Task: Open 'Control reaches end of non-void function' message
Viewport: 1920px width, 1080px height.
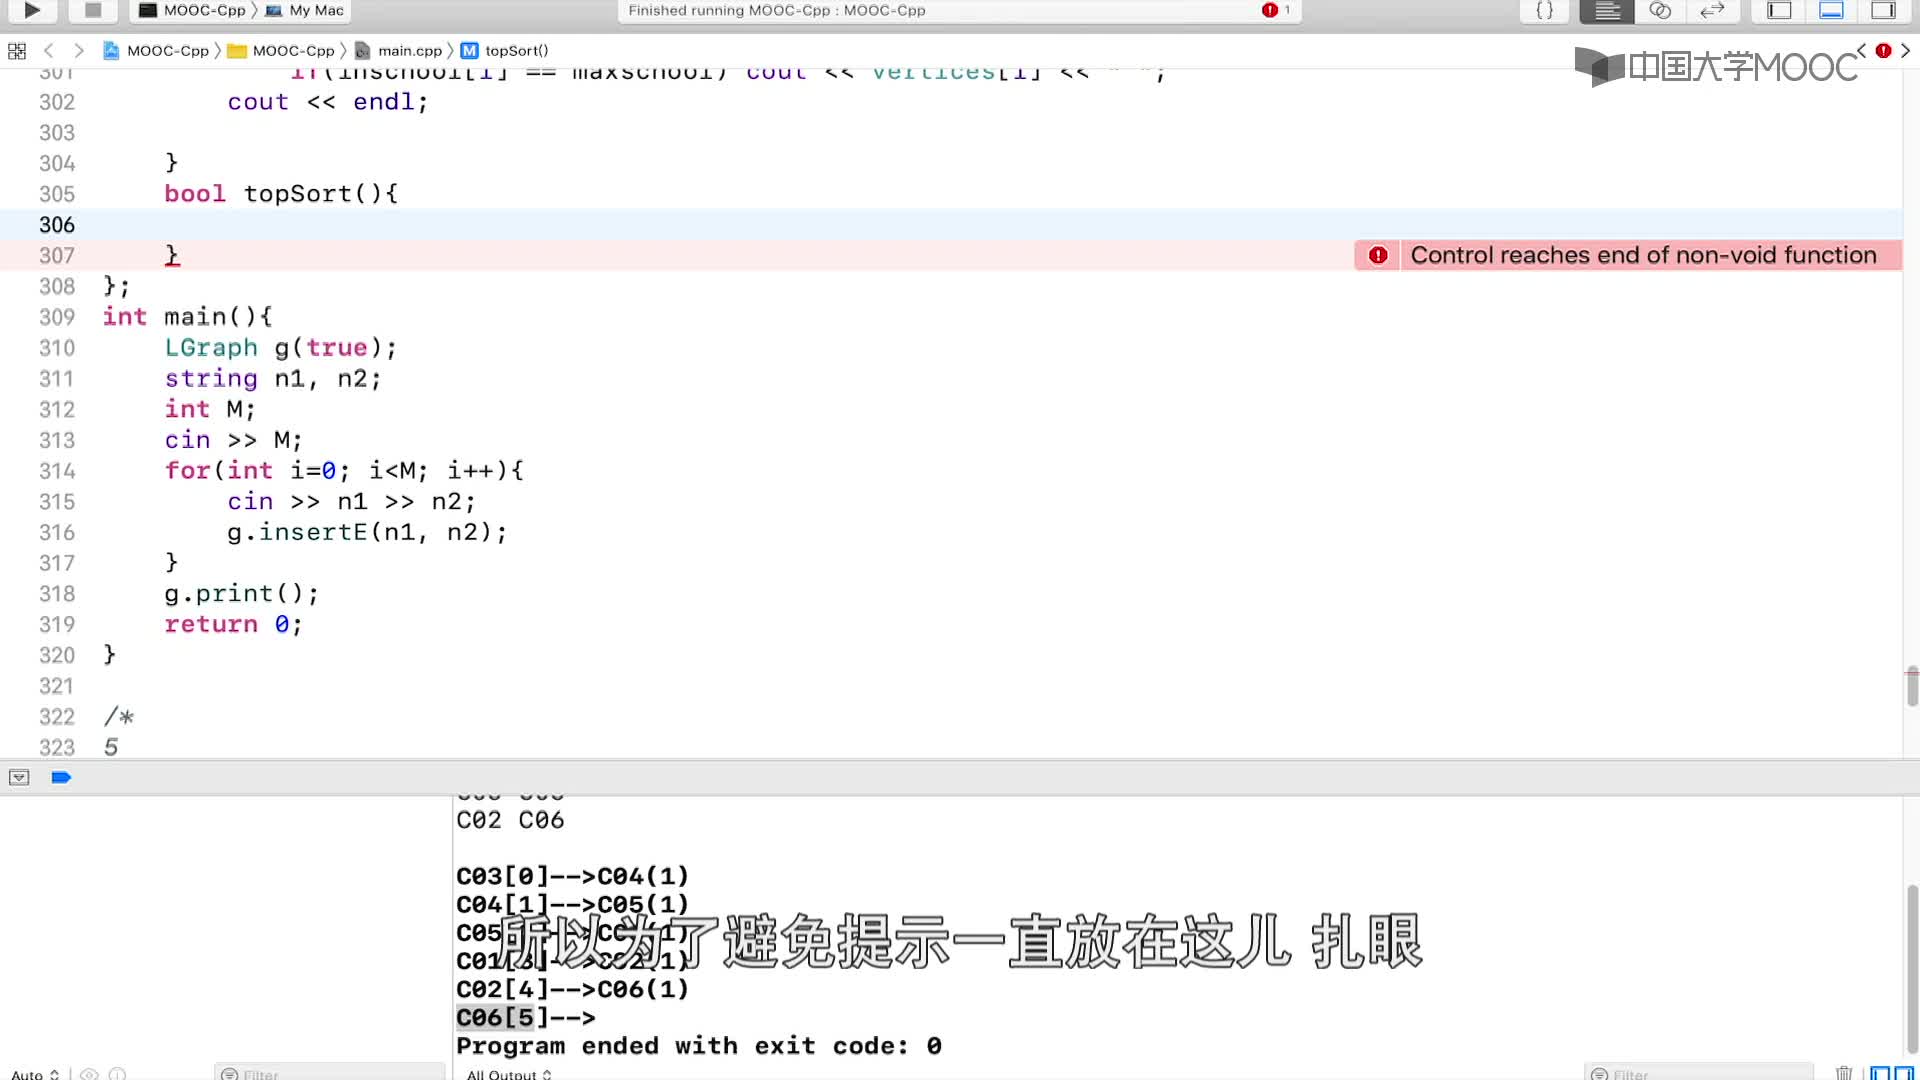Action: [x=1643, y=255]
